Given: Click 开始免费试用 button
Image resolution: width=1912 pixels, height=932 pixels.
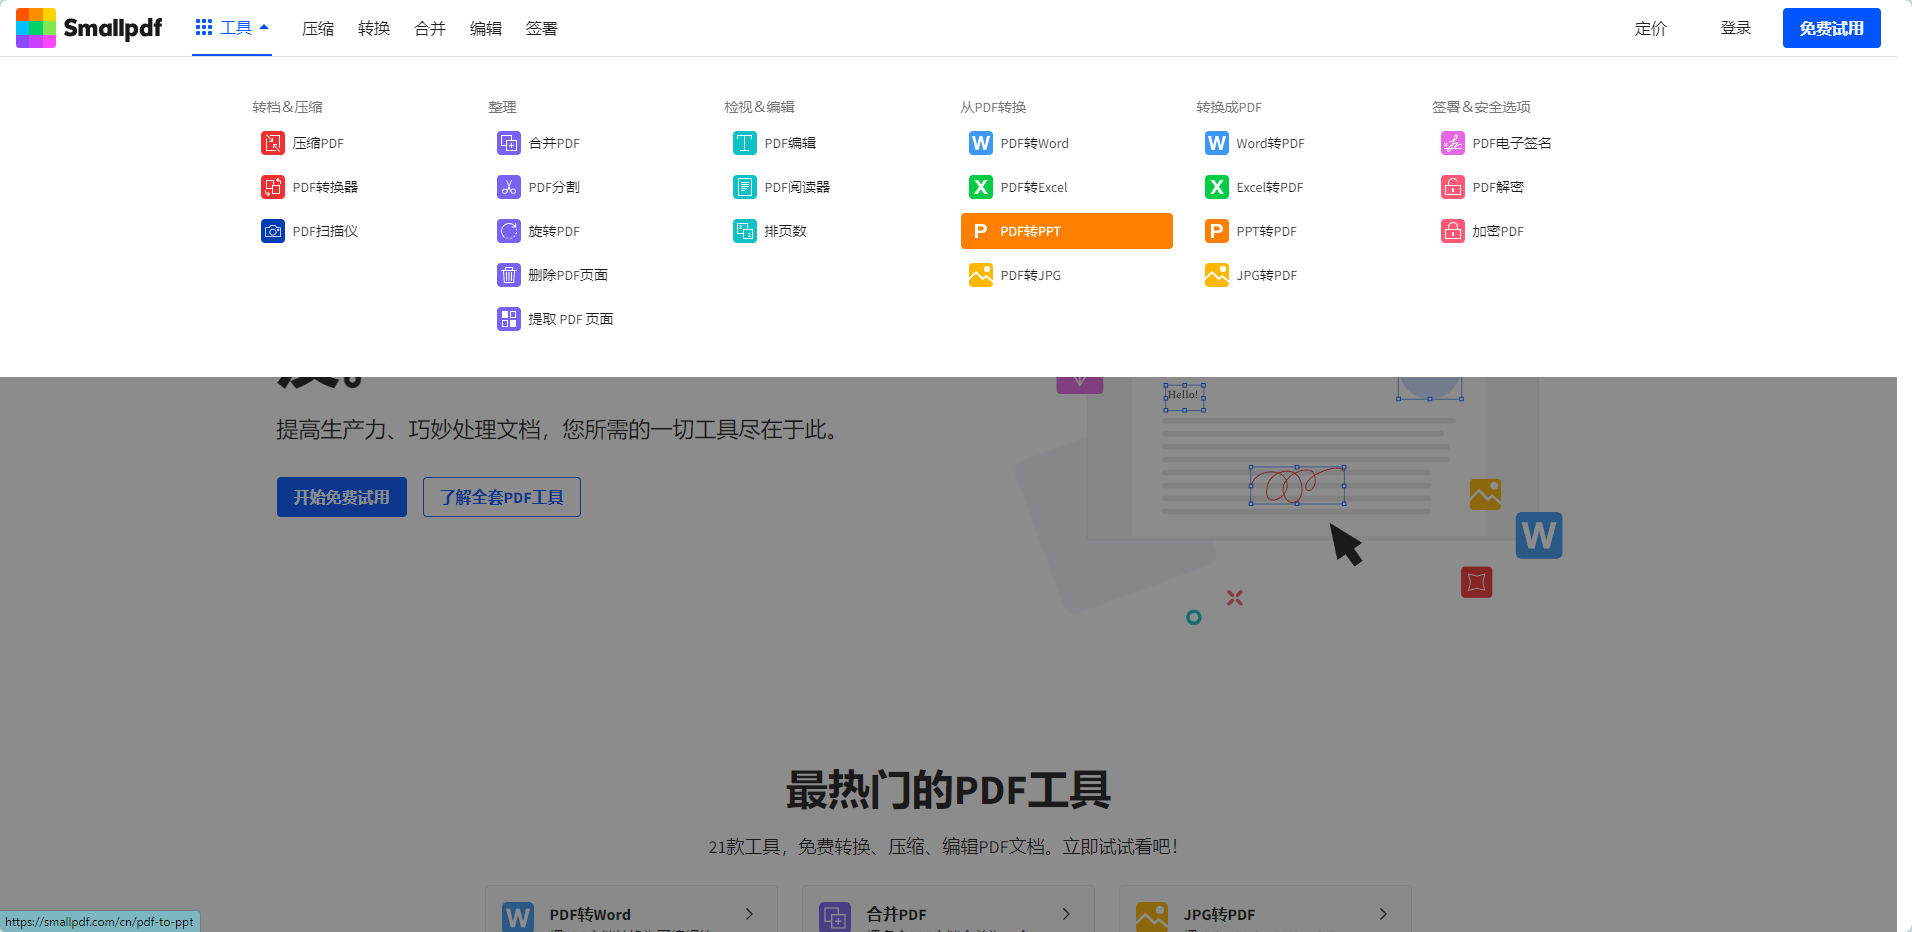Looking at the screenshot, I should pos(342,497).
